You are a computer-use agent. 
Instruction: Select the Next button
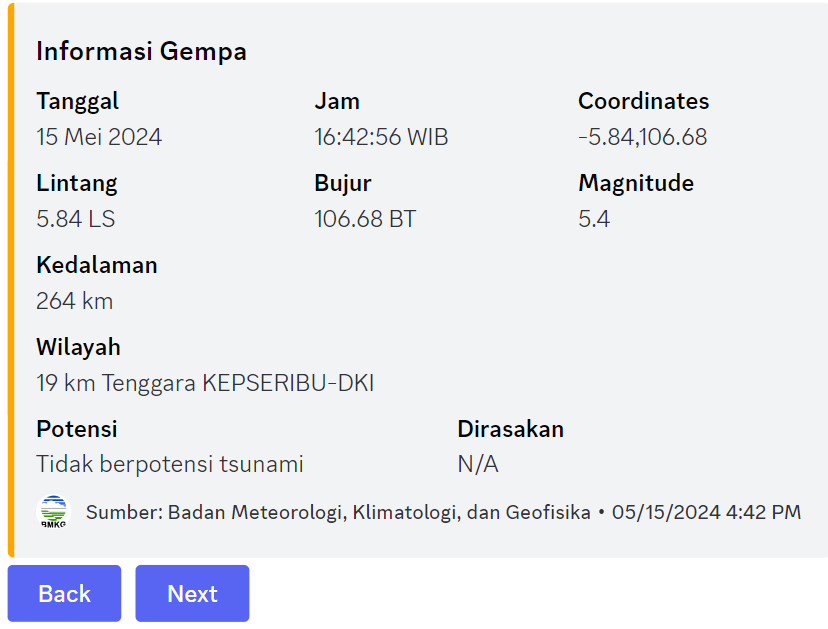point(192,593)
